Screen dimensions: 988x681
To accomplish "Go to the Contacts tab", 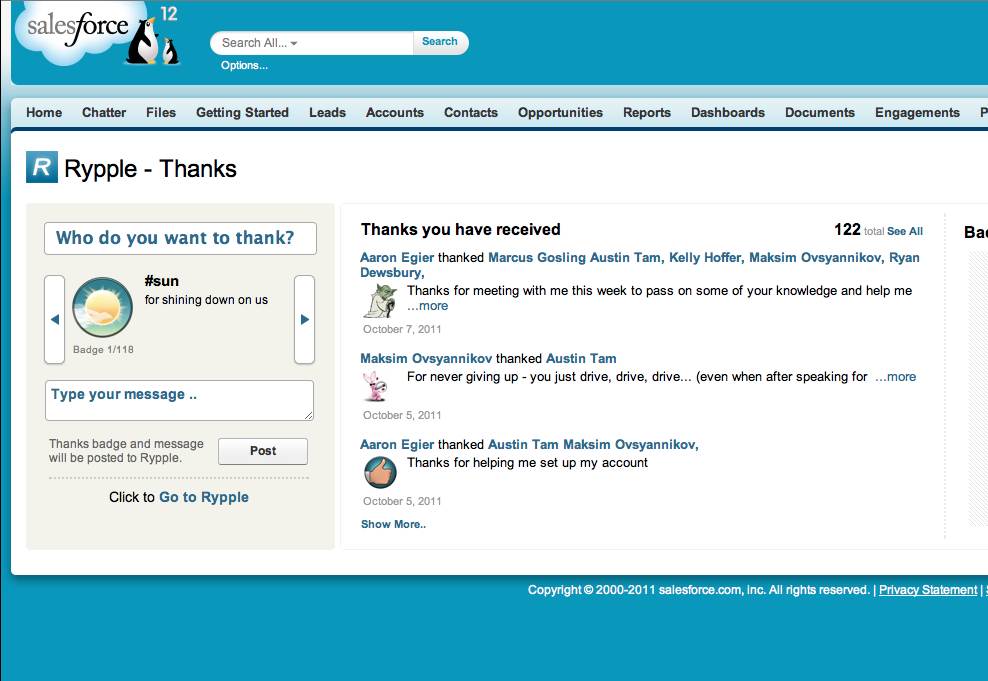I will coord(471,112).
